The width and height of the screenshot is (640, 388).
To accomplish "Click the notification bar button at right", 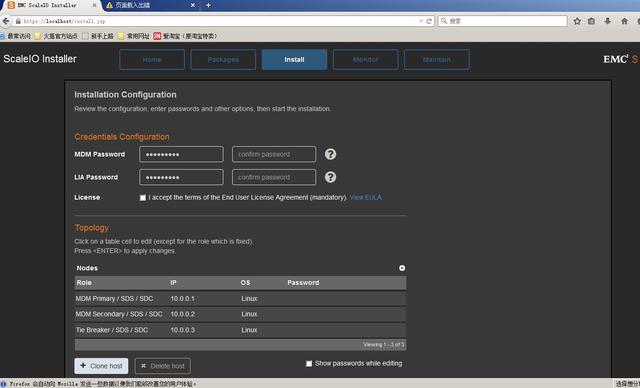I will point(627,384).
